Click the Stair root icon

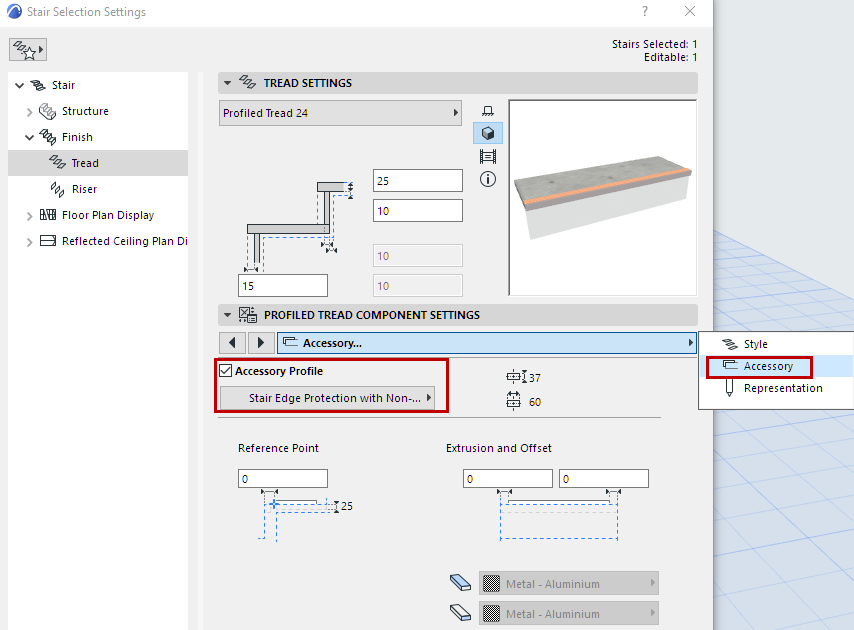pyautogui.click(x=38, y=85)
